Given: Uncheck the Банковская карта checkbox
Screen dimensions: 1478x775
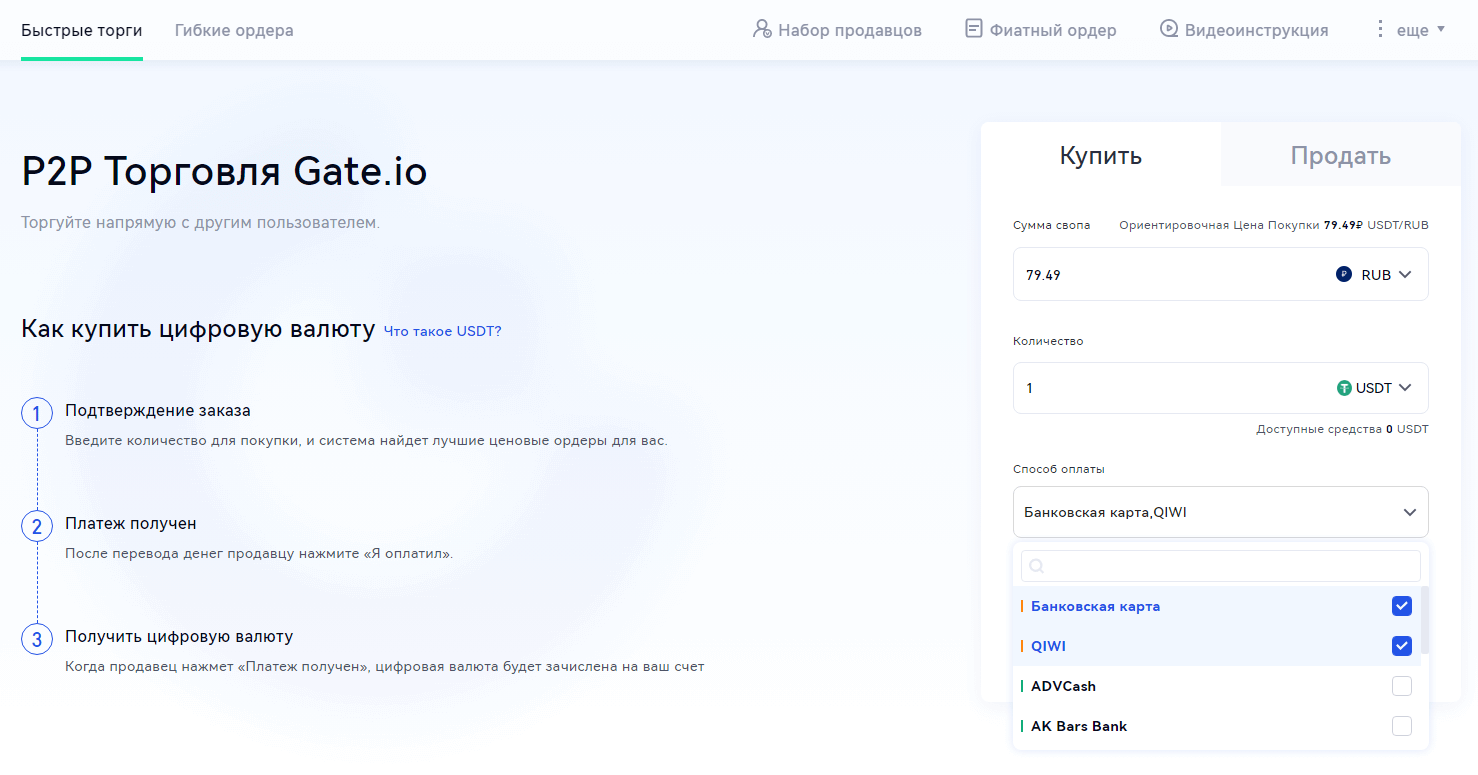Looking at the screenshot, I should click(x=1401, y=606).
